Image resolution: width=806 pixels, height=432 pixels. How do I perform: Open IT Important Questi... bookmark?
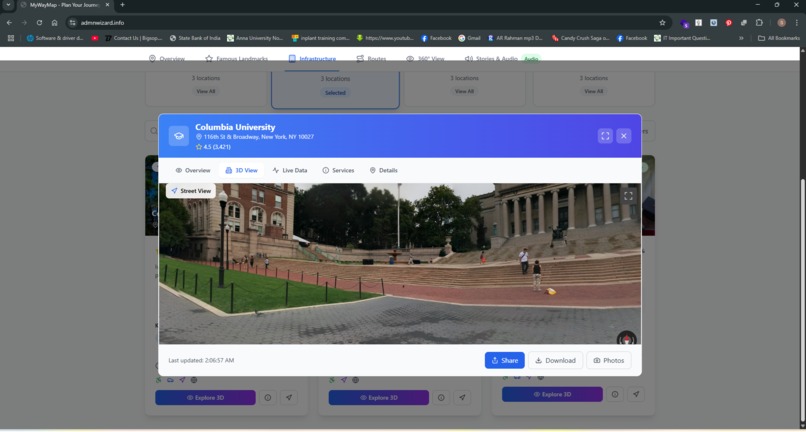pos(682,38)
